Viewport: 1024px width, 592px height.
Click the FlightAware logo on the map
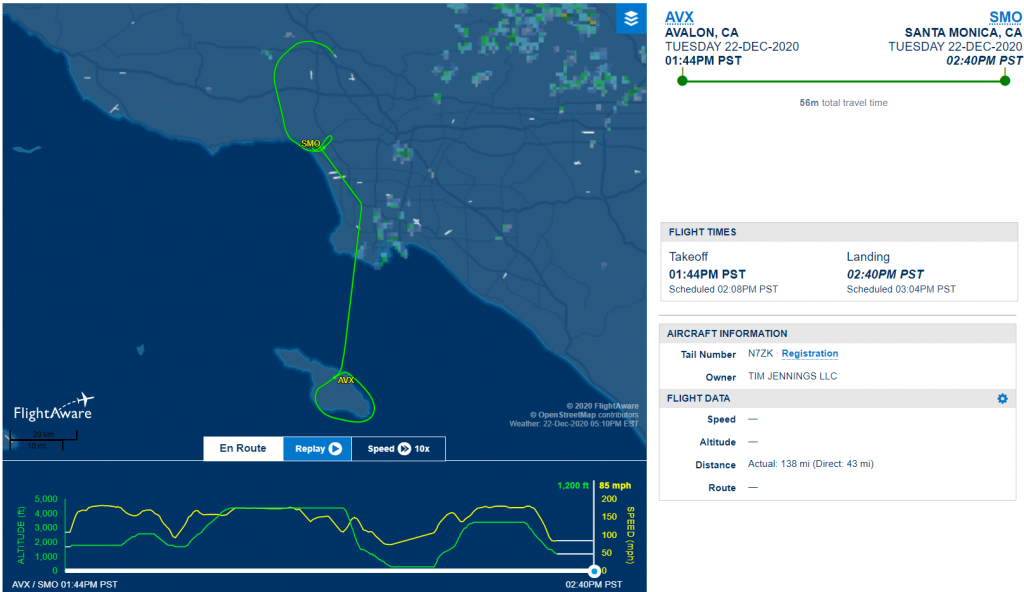[x=52, y=405]
